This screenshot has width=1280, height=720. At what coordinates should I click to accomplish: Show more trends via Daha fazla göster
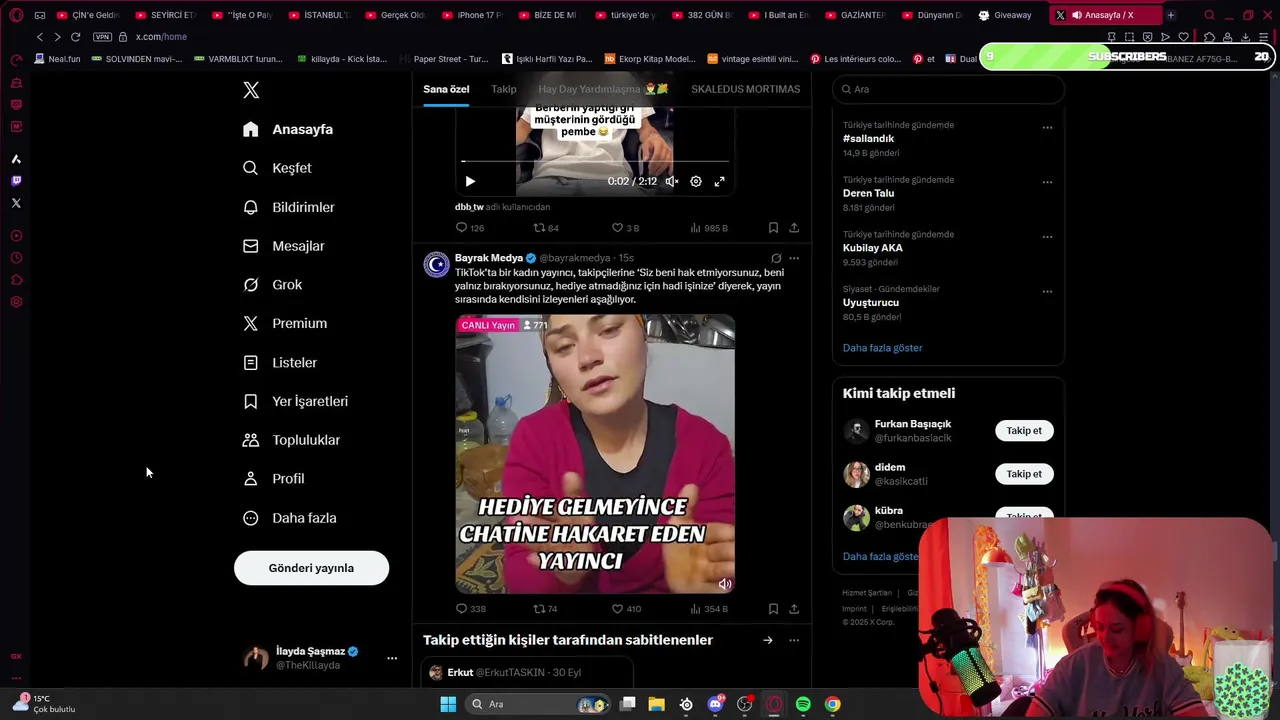(882, 348)
